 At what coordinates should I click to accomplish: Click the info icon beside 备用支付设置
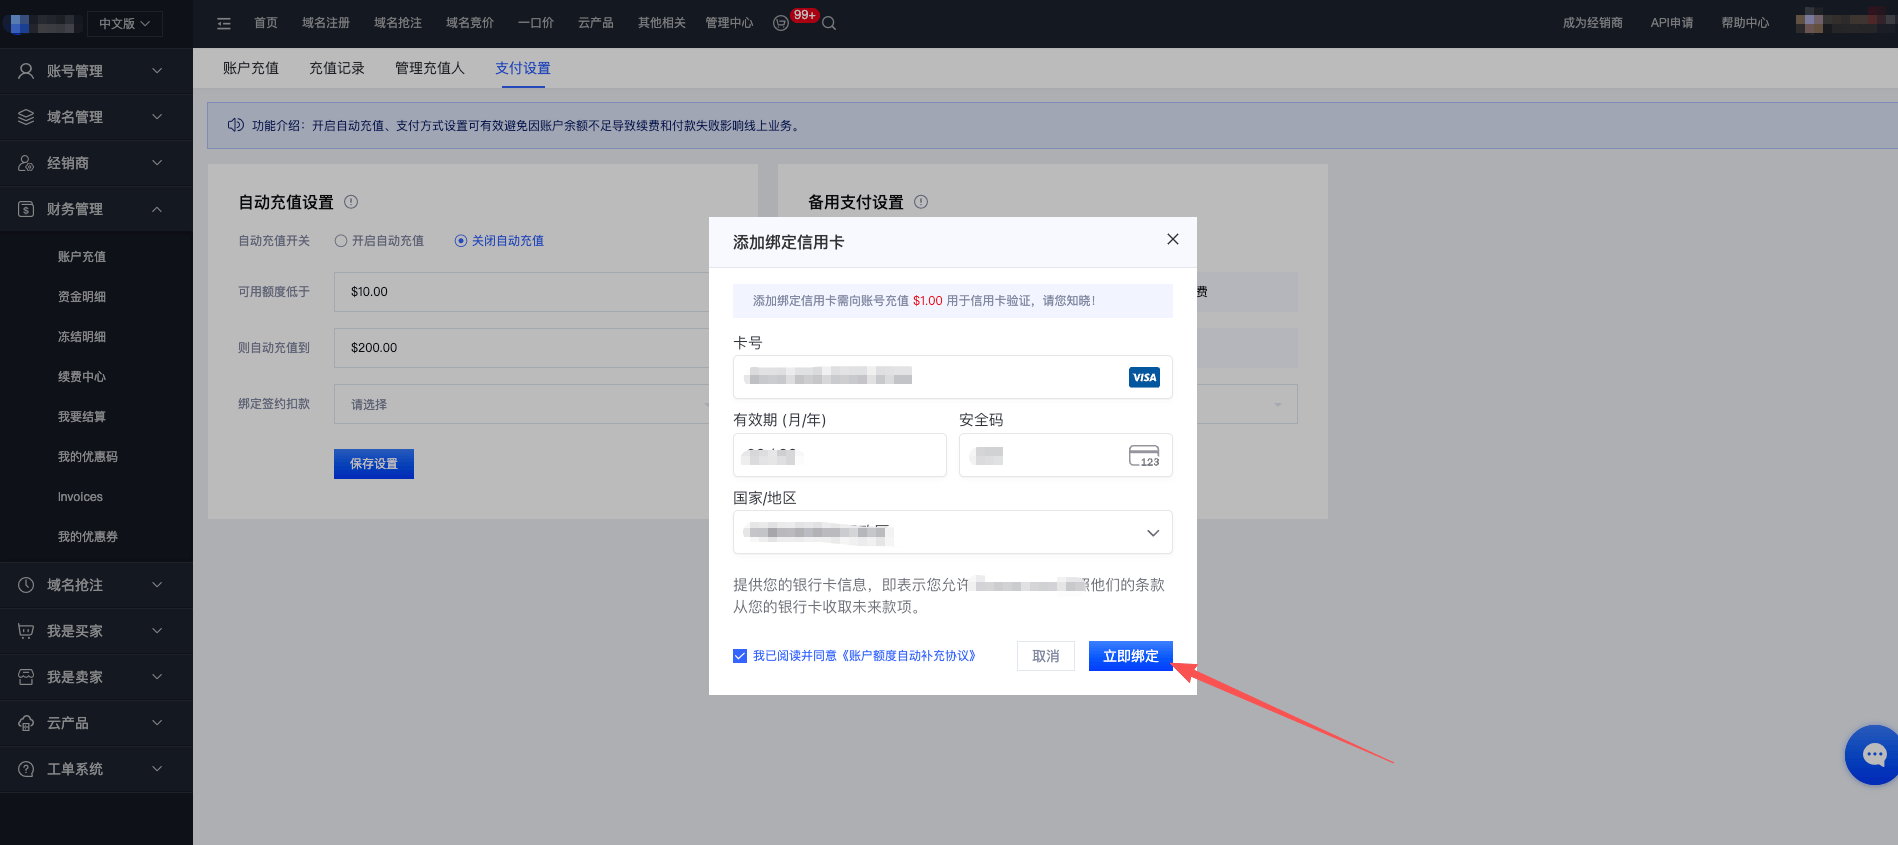[x=921, y=202]
